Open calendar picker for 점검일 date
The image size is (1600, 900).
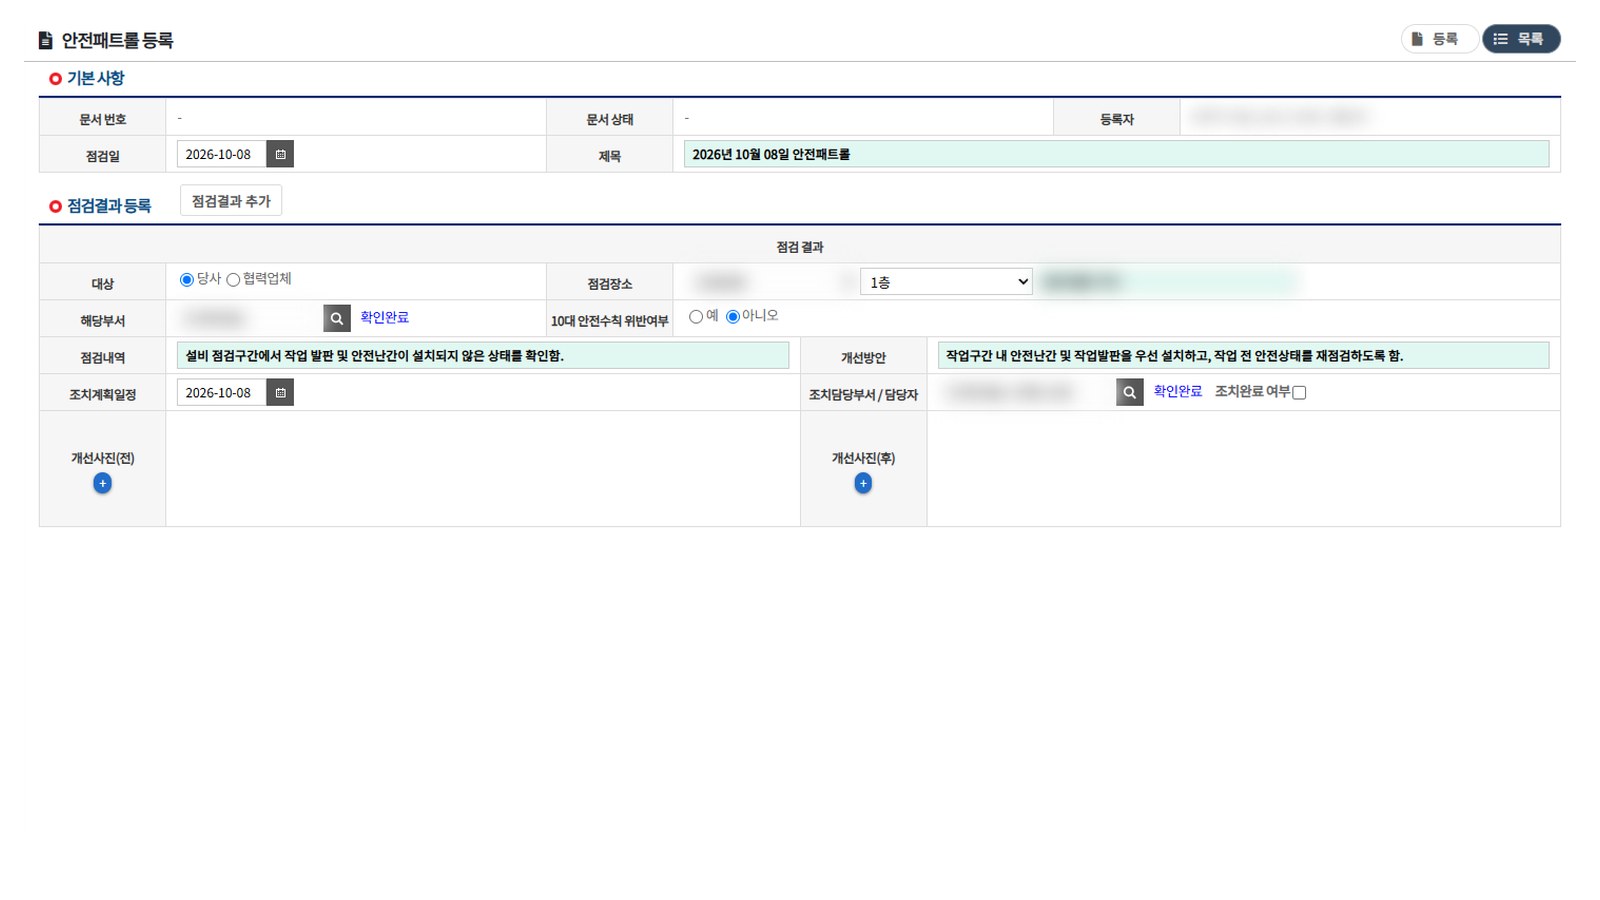280,154
